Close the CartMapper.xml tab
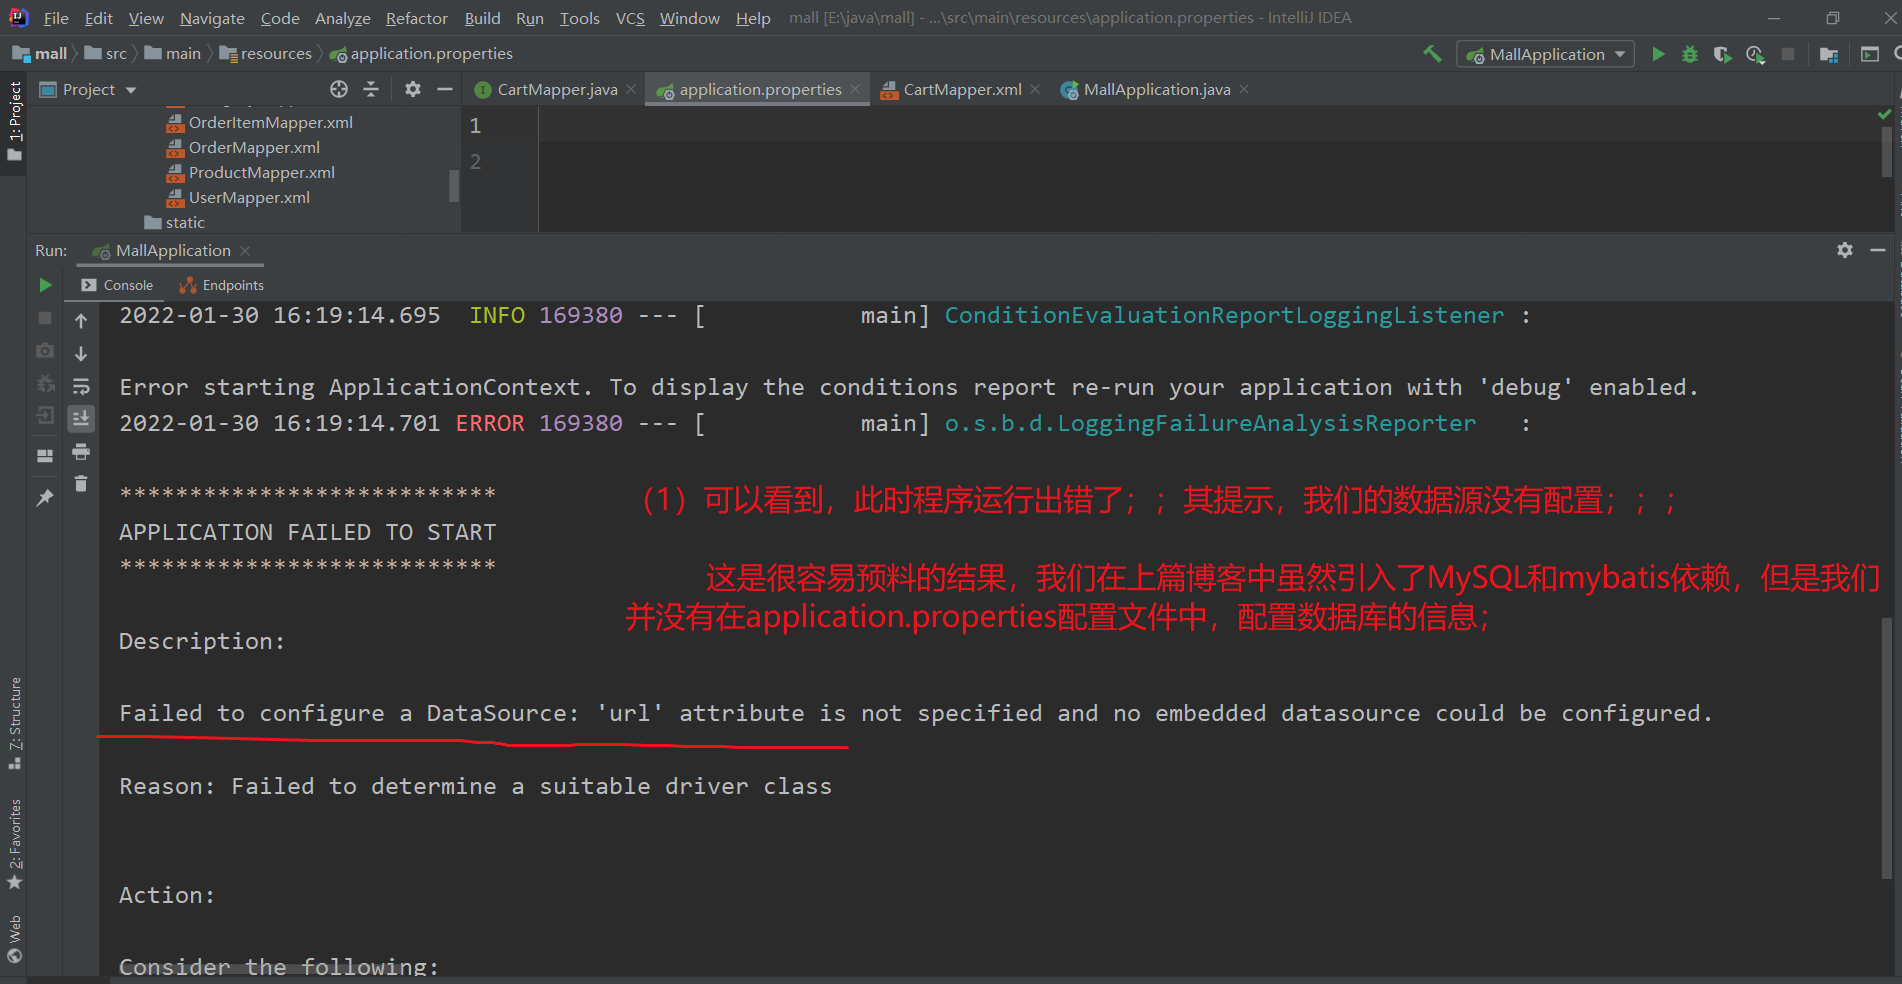The width and height of the screenshot is (1902, 984). coord(1035,89)
